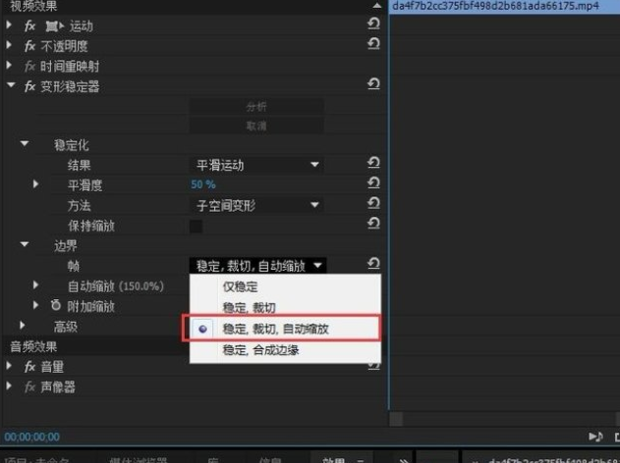
Task: Collapse the 视频效果 section arrow
Action: coord(377,5)
